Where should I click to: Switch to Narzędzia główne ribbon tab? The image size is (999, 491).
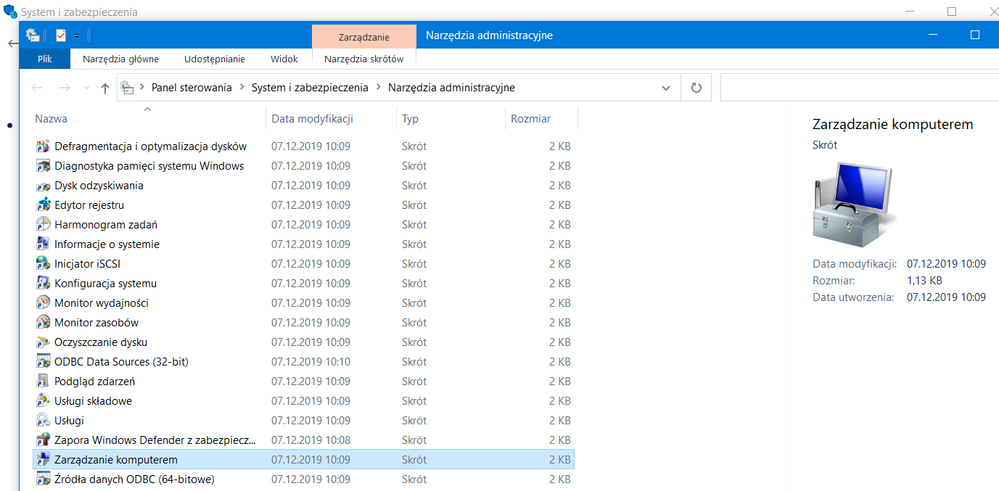[x=120, y=59]
